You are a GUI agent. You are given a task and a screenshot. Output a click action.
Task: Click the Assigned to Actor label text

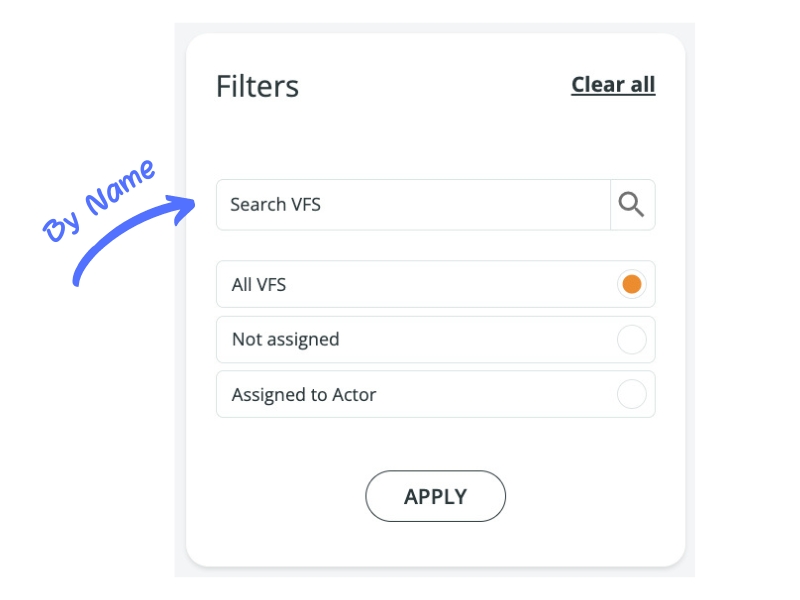point(304,395)
